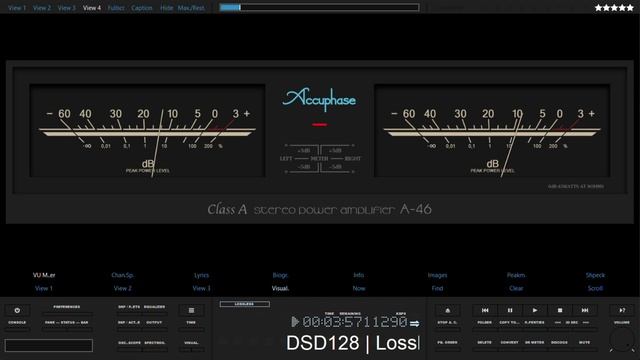Image resolution: width=640 pixels, height=360 pixels.
Task: Click the Scroll link
Action: click(595, 288)
